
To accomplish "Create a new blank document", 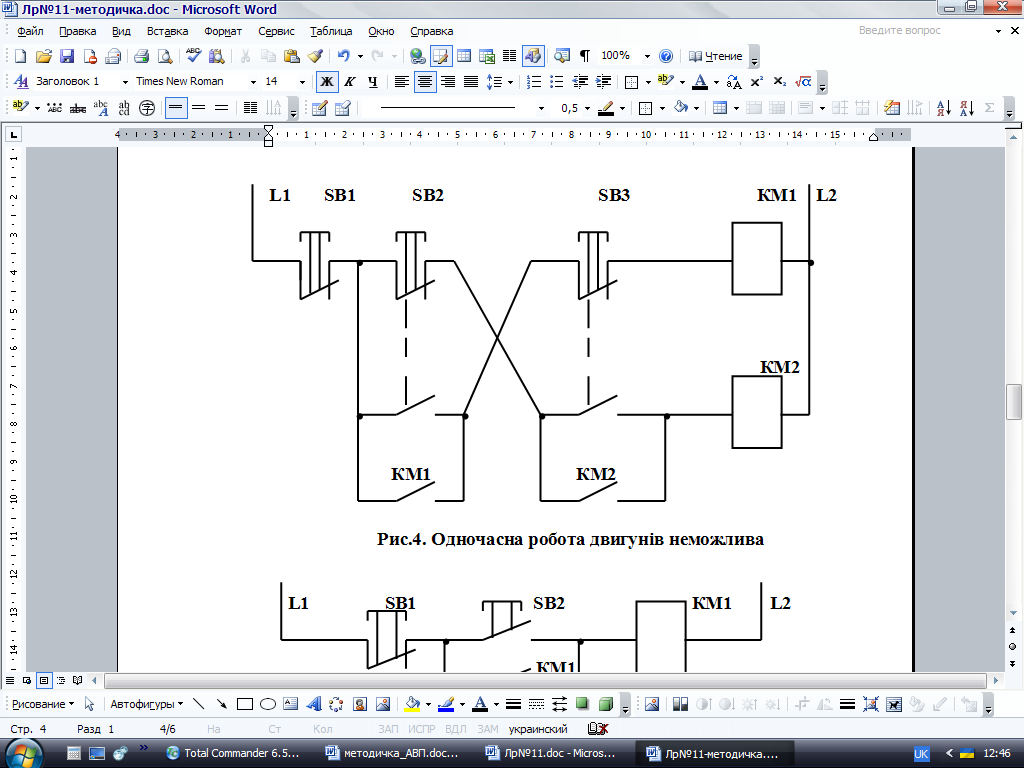I will click(20, 56).
